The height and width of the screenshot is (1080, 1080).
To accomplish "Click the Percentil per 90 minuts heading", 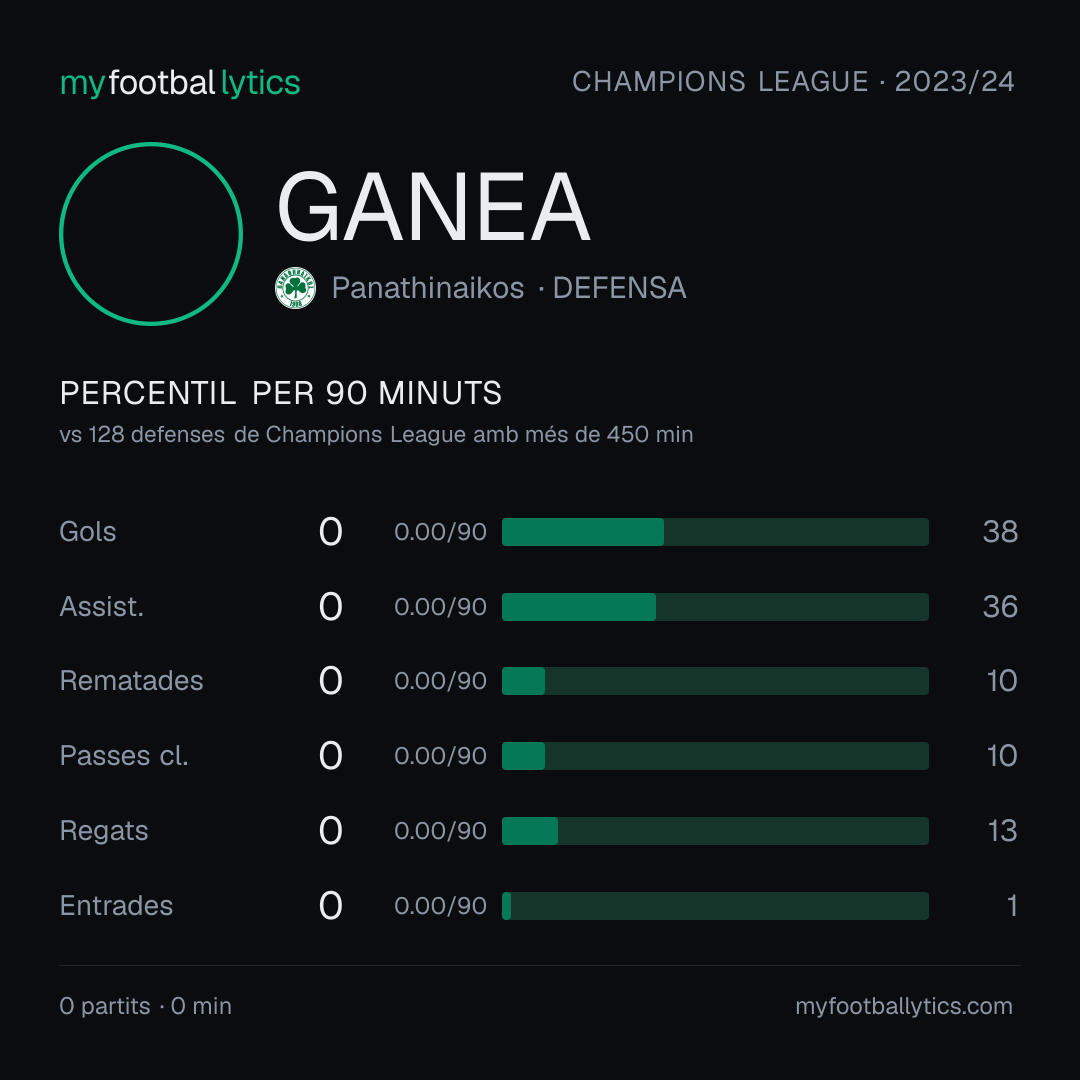I will click(x=280, y=393).
